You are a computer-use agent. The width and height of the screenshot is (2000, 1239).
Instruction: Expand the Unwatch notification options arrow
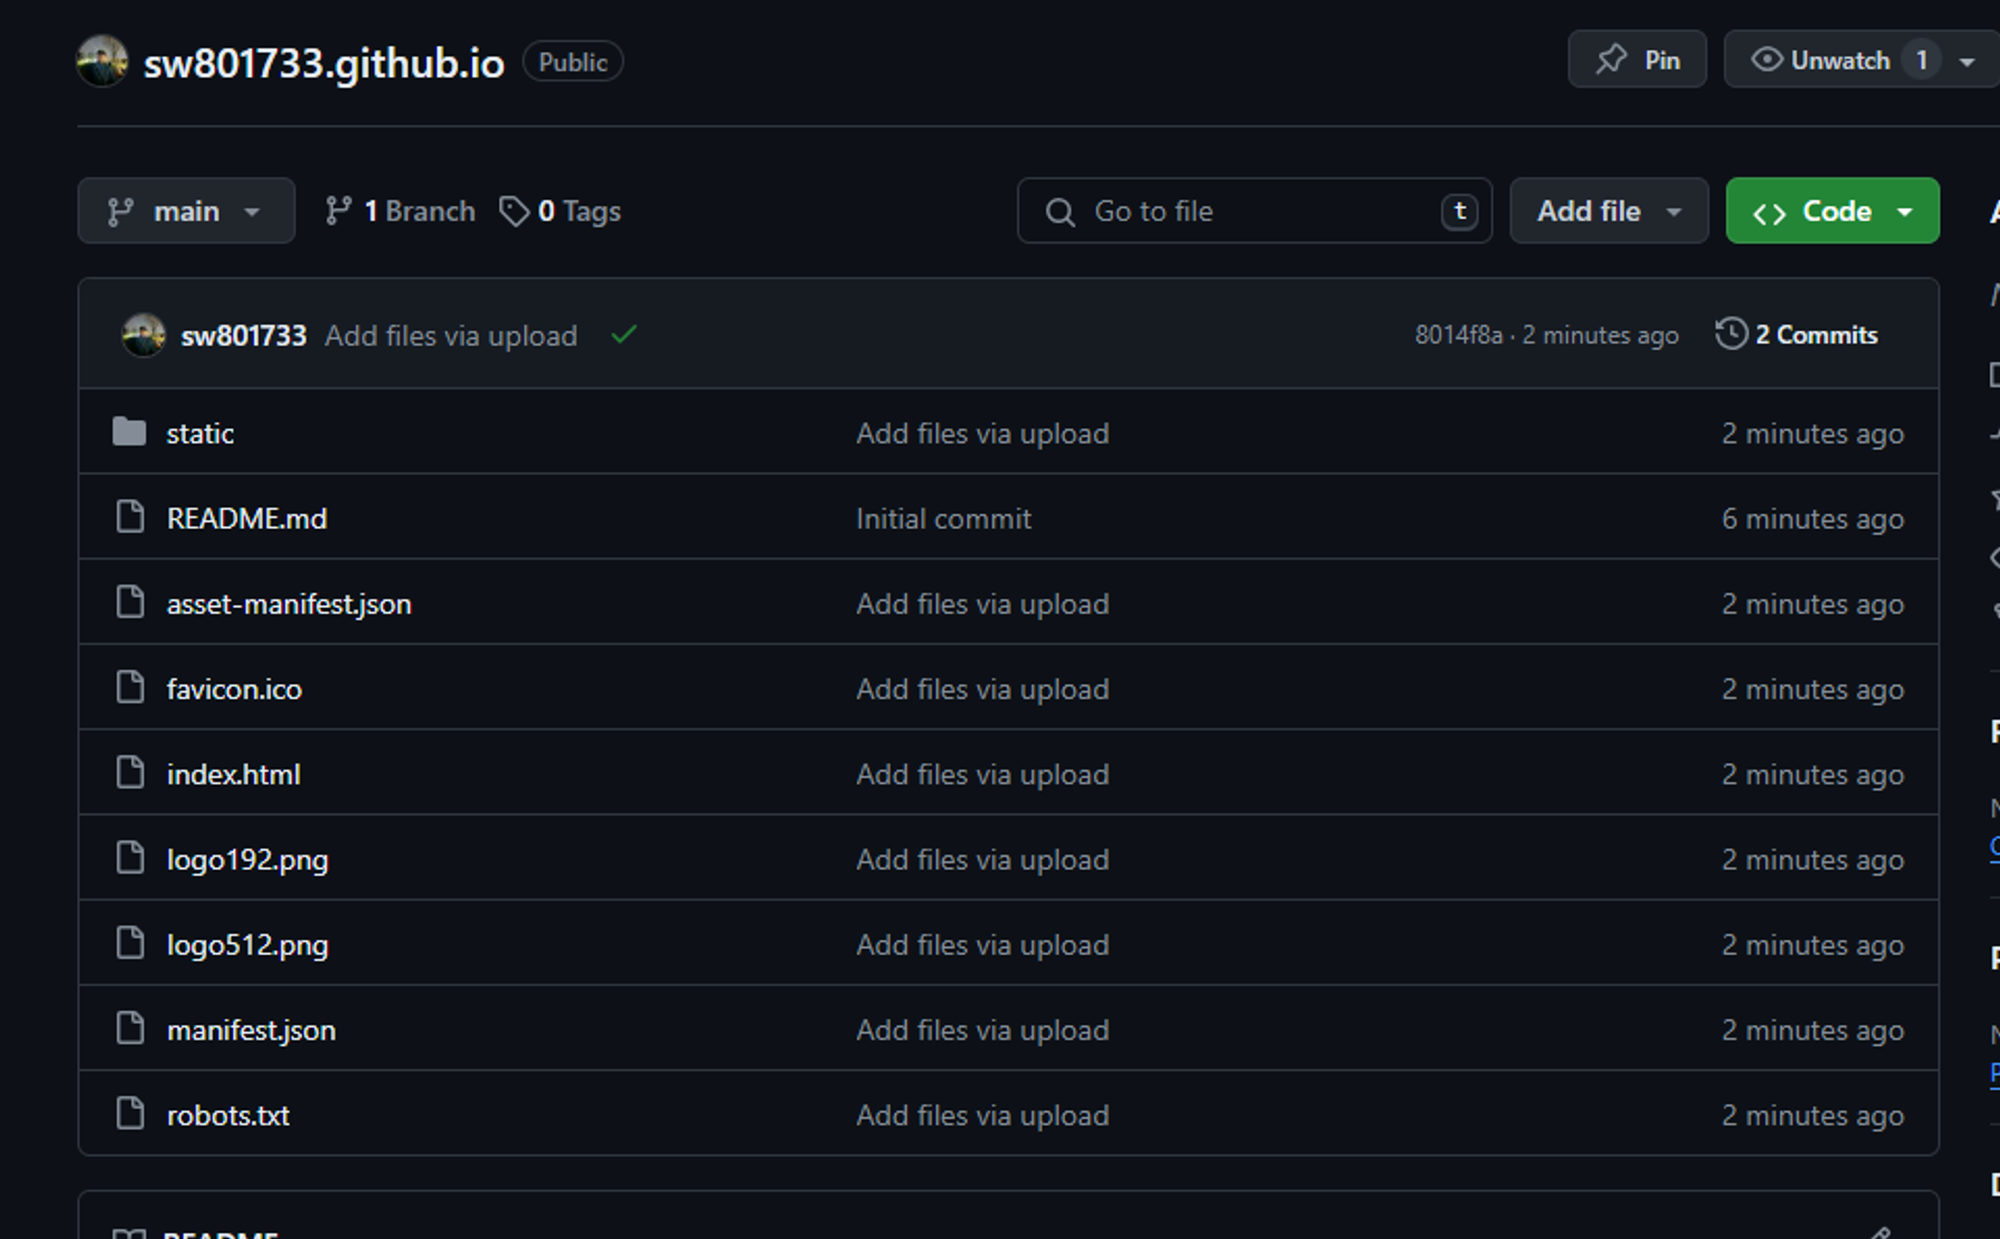tap(1967, 61)
